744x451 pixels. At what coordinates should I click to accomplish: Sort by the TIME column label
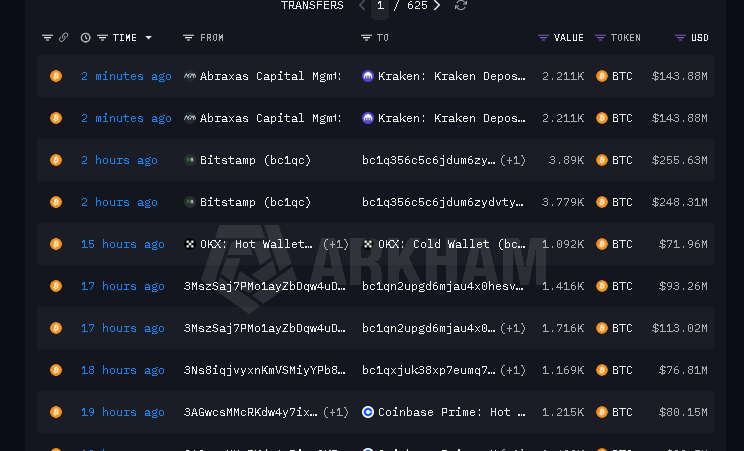pos(125,38)
